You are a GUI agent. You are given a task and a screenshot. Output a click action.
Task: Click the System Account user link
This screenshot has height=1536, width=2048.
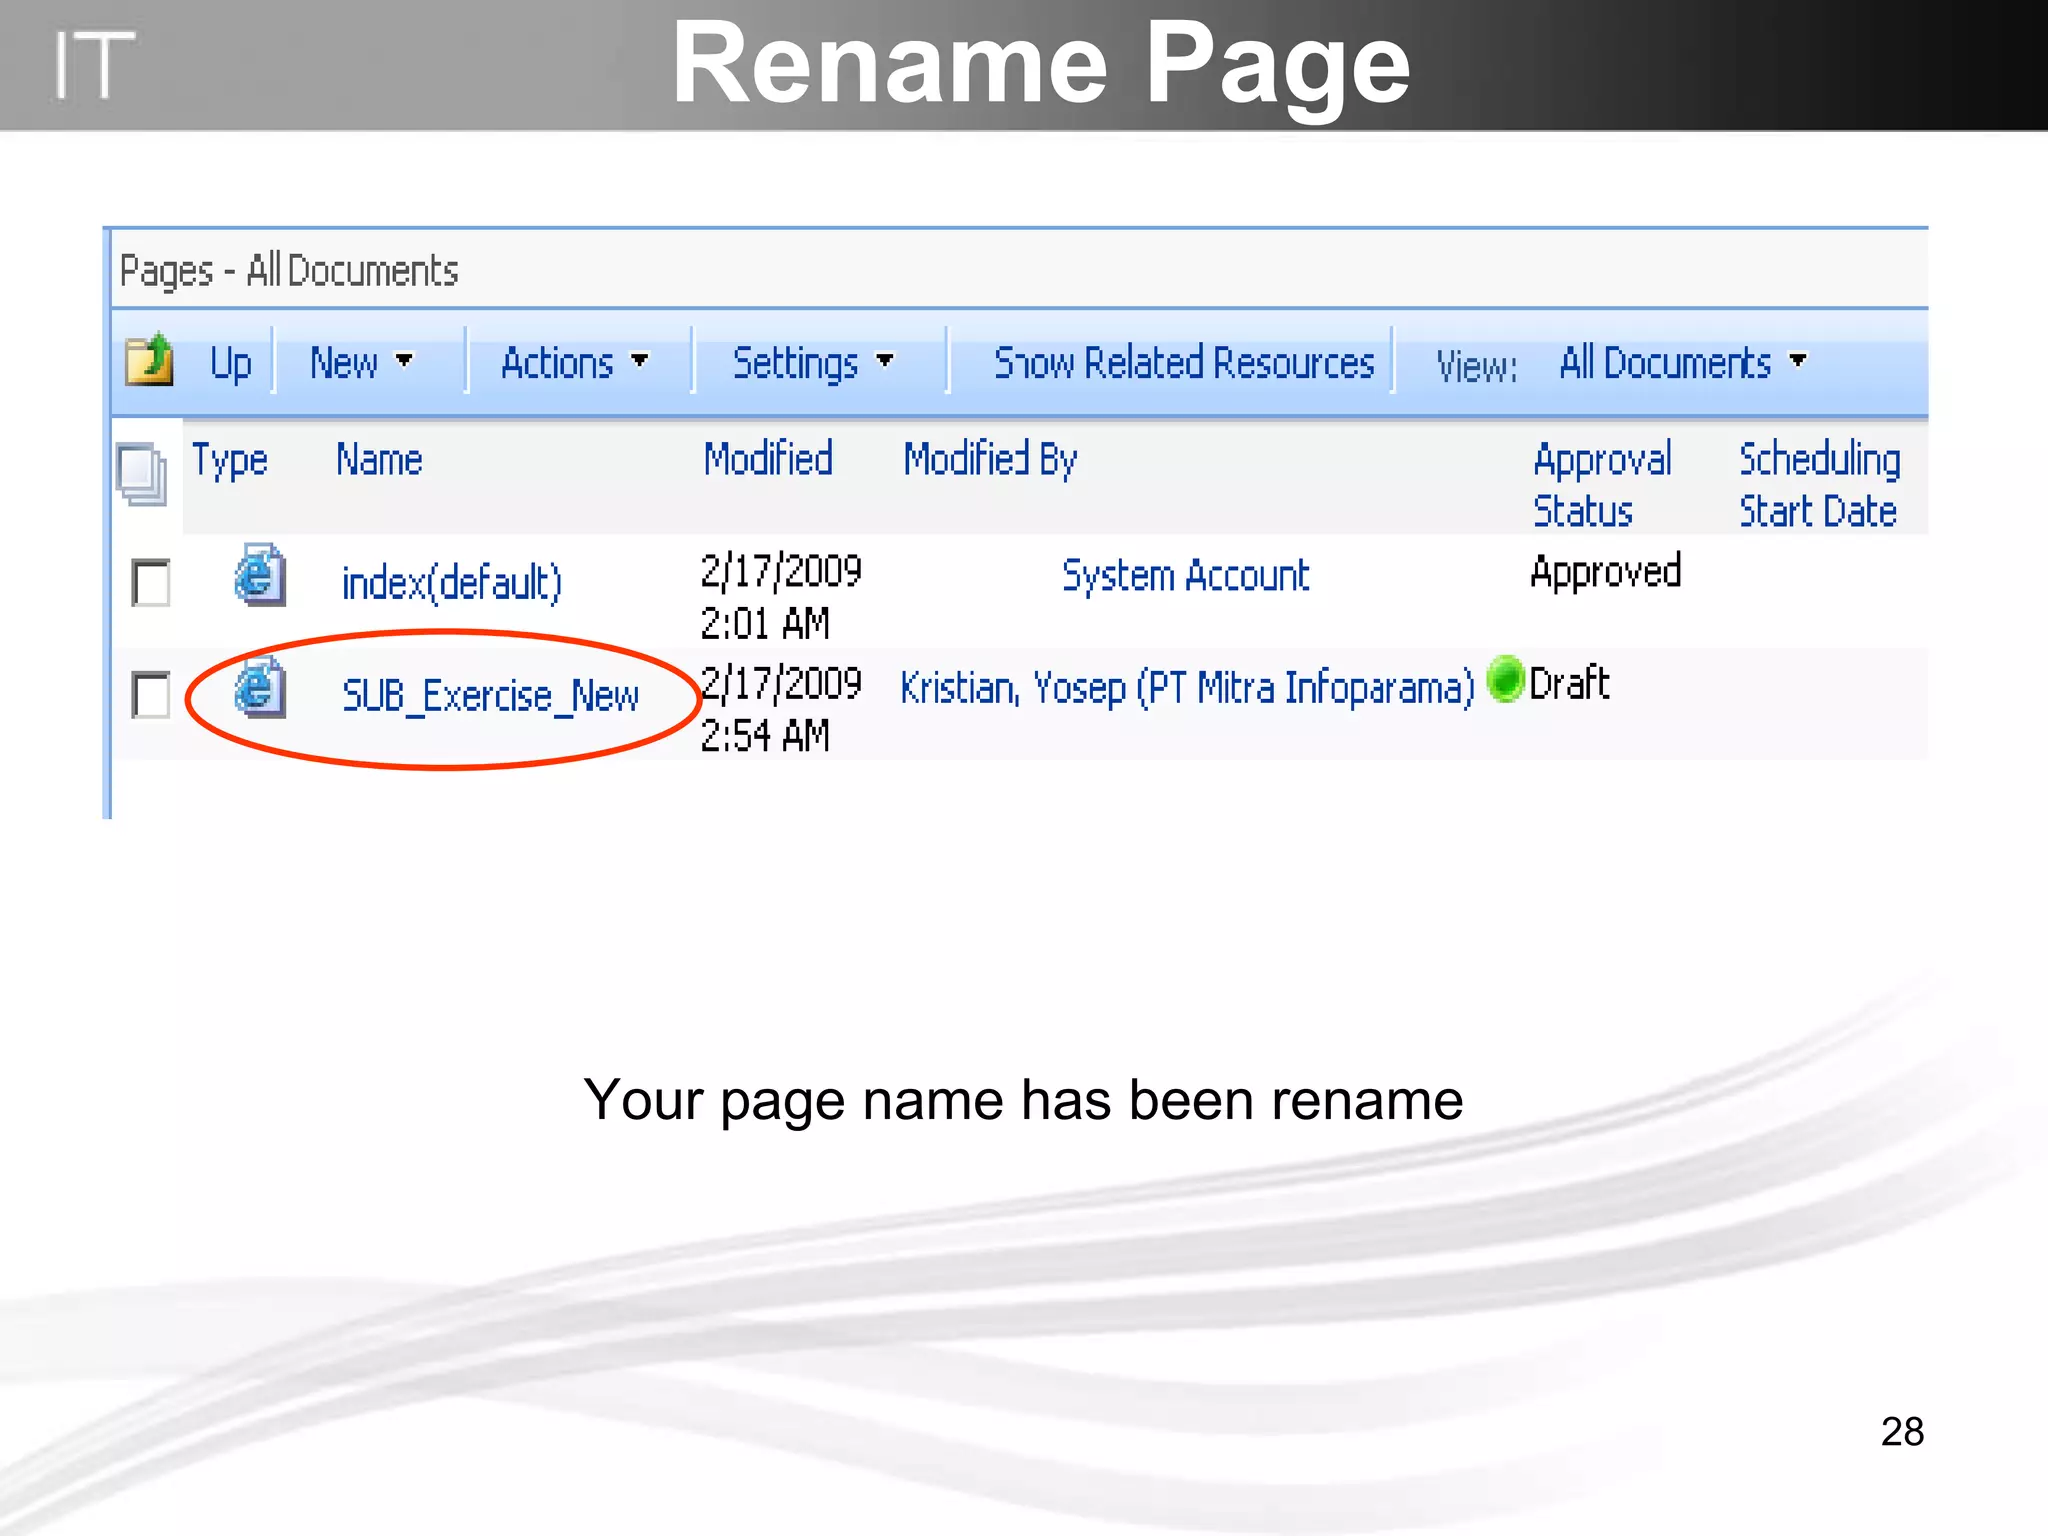click(1185, 575)
